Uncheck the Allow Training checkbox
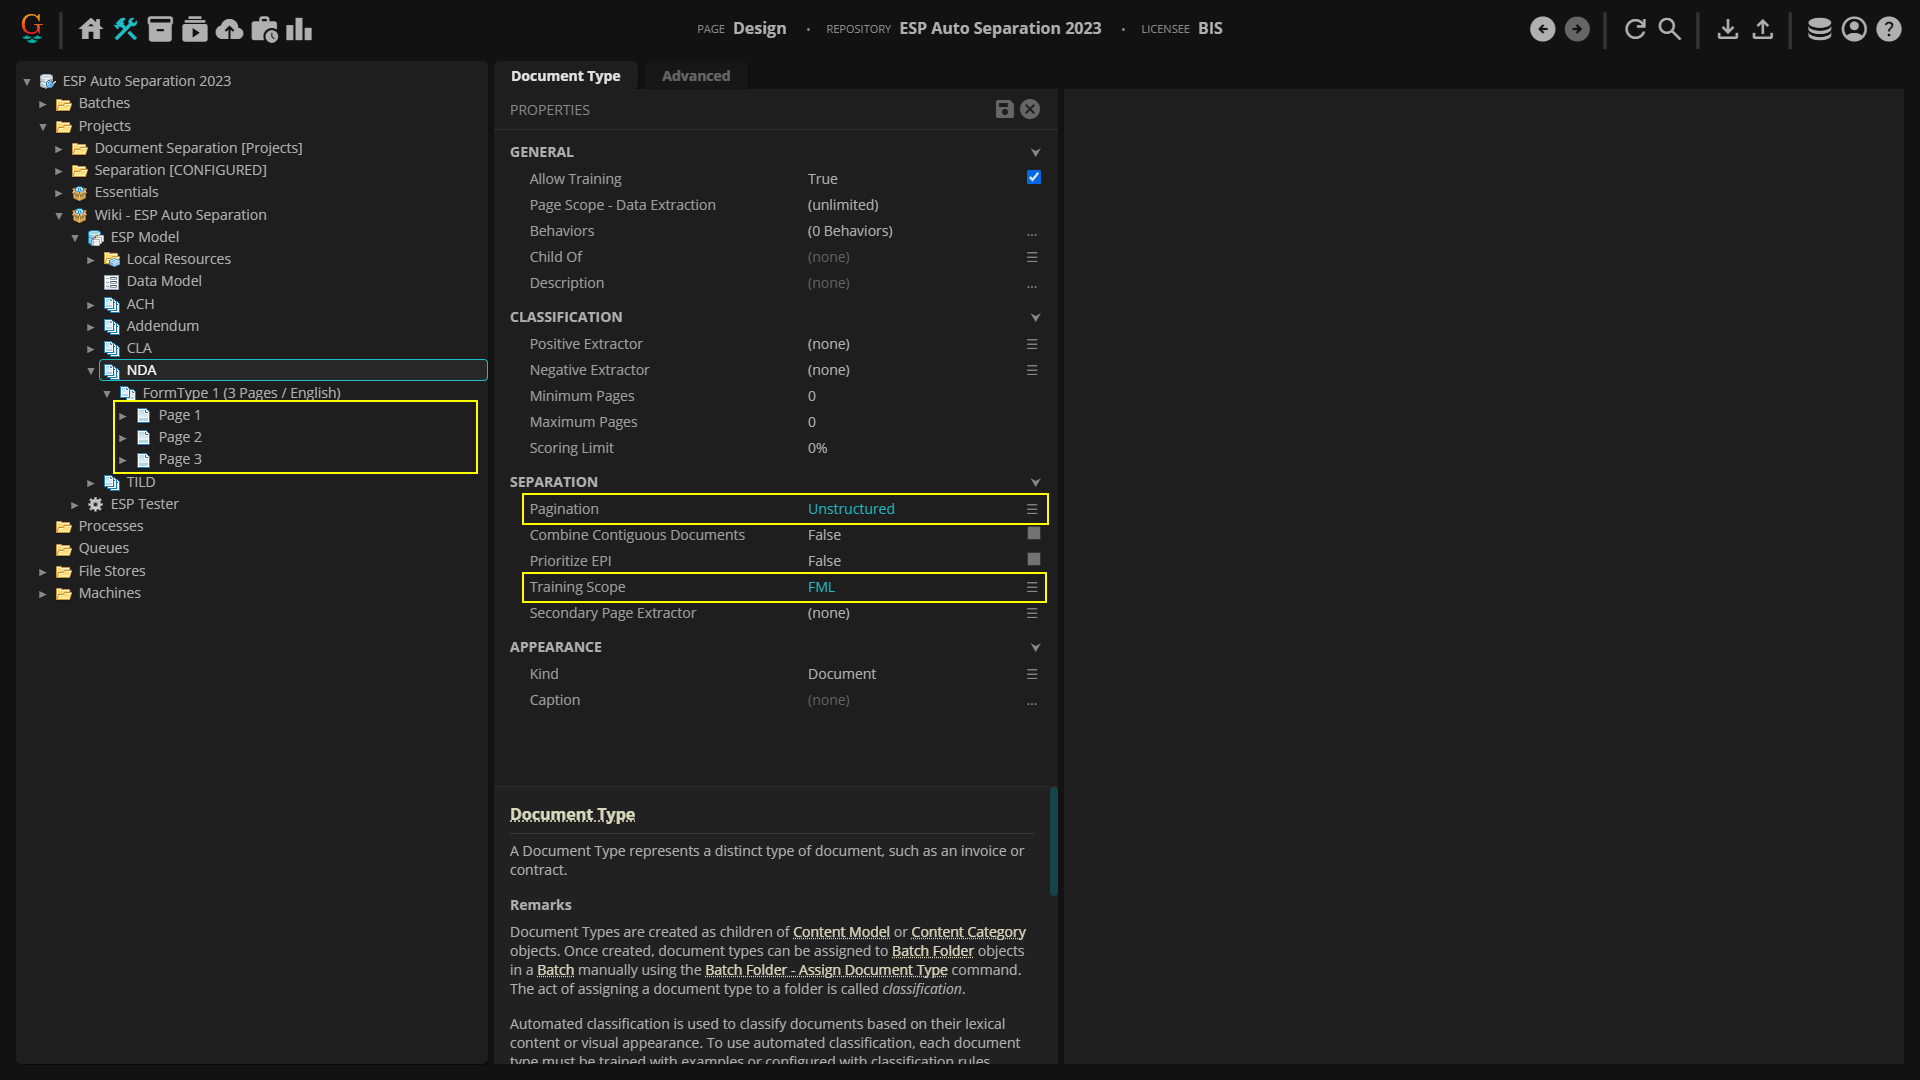 coord(1033,177)
